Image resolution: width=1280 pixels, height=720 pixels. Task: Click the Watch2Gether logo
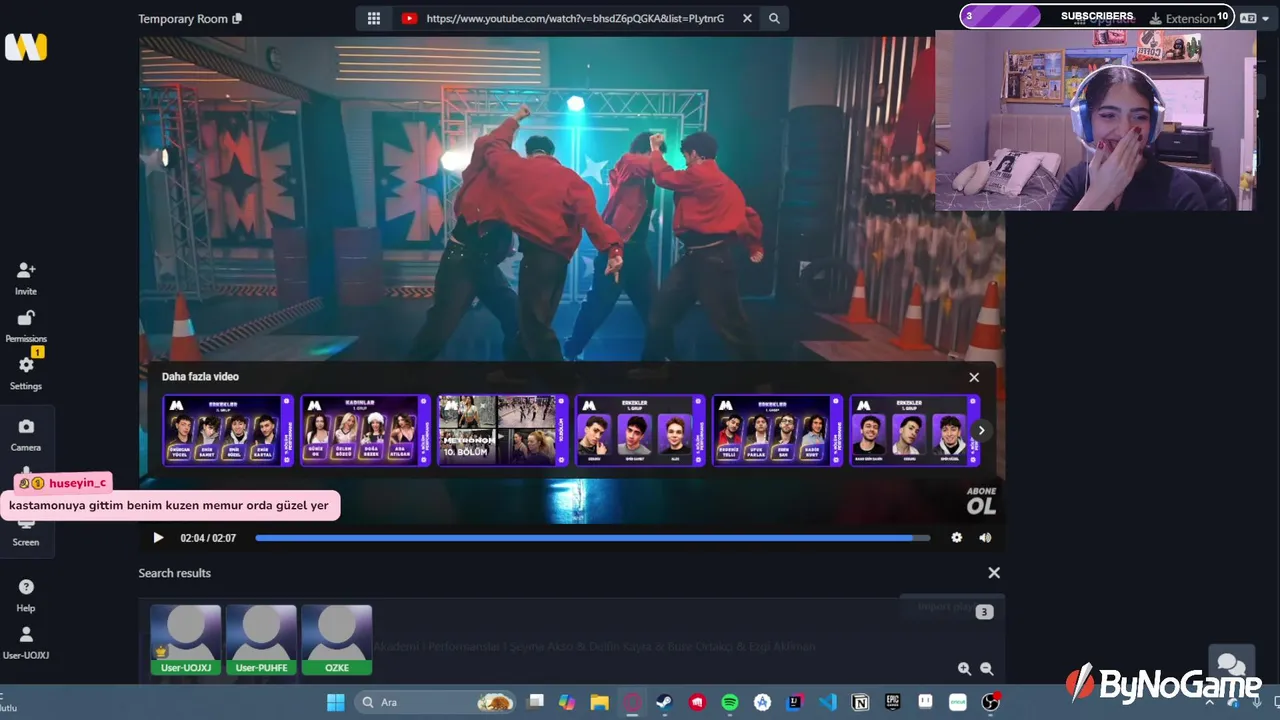pyautogui.click(x=26, y=47)
